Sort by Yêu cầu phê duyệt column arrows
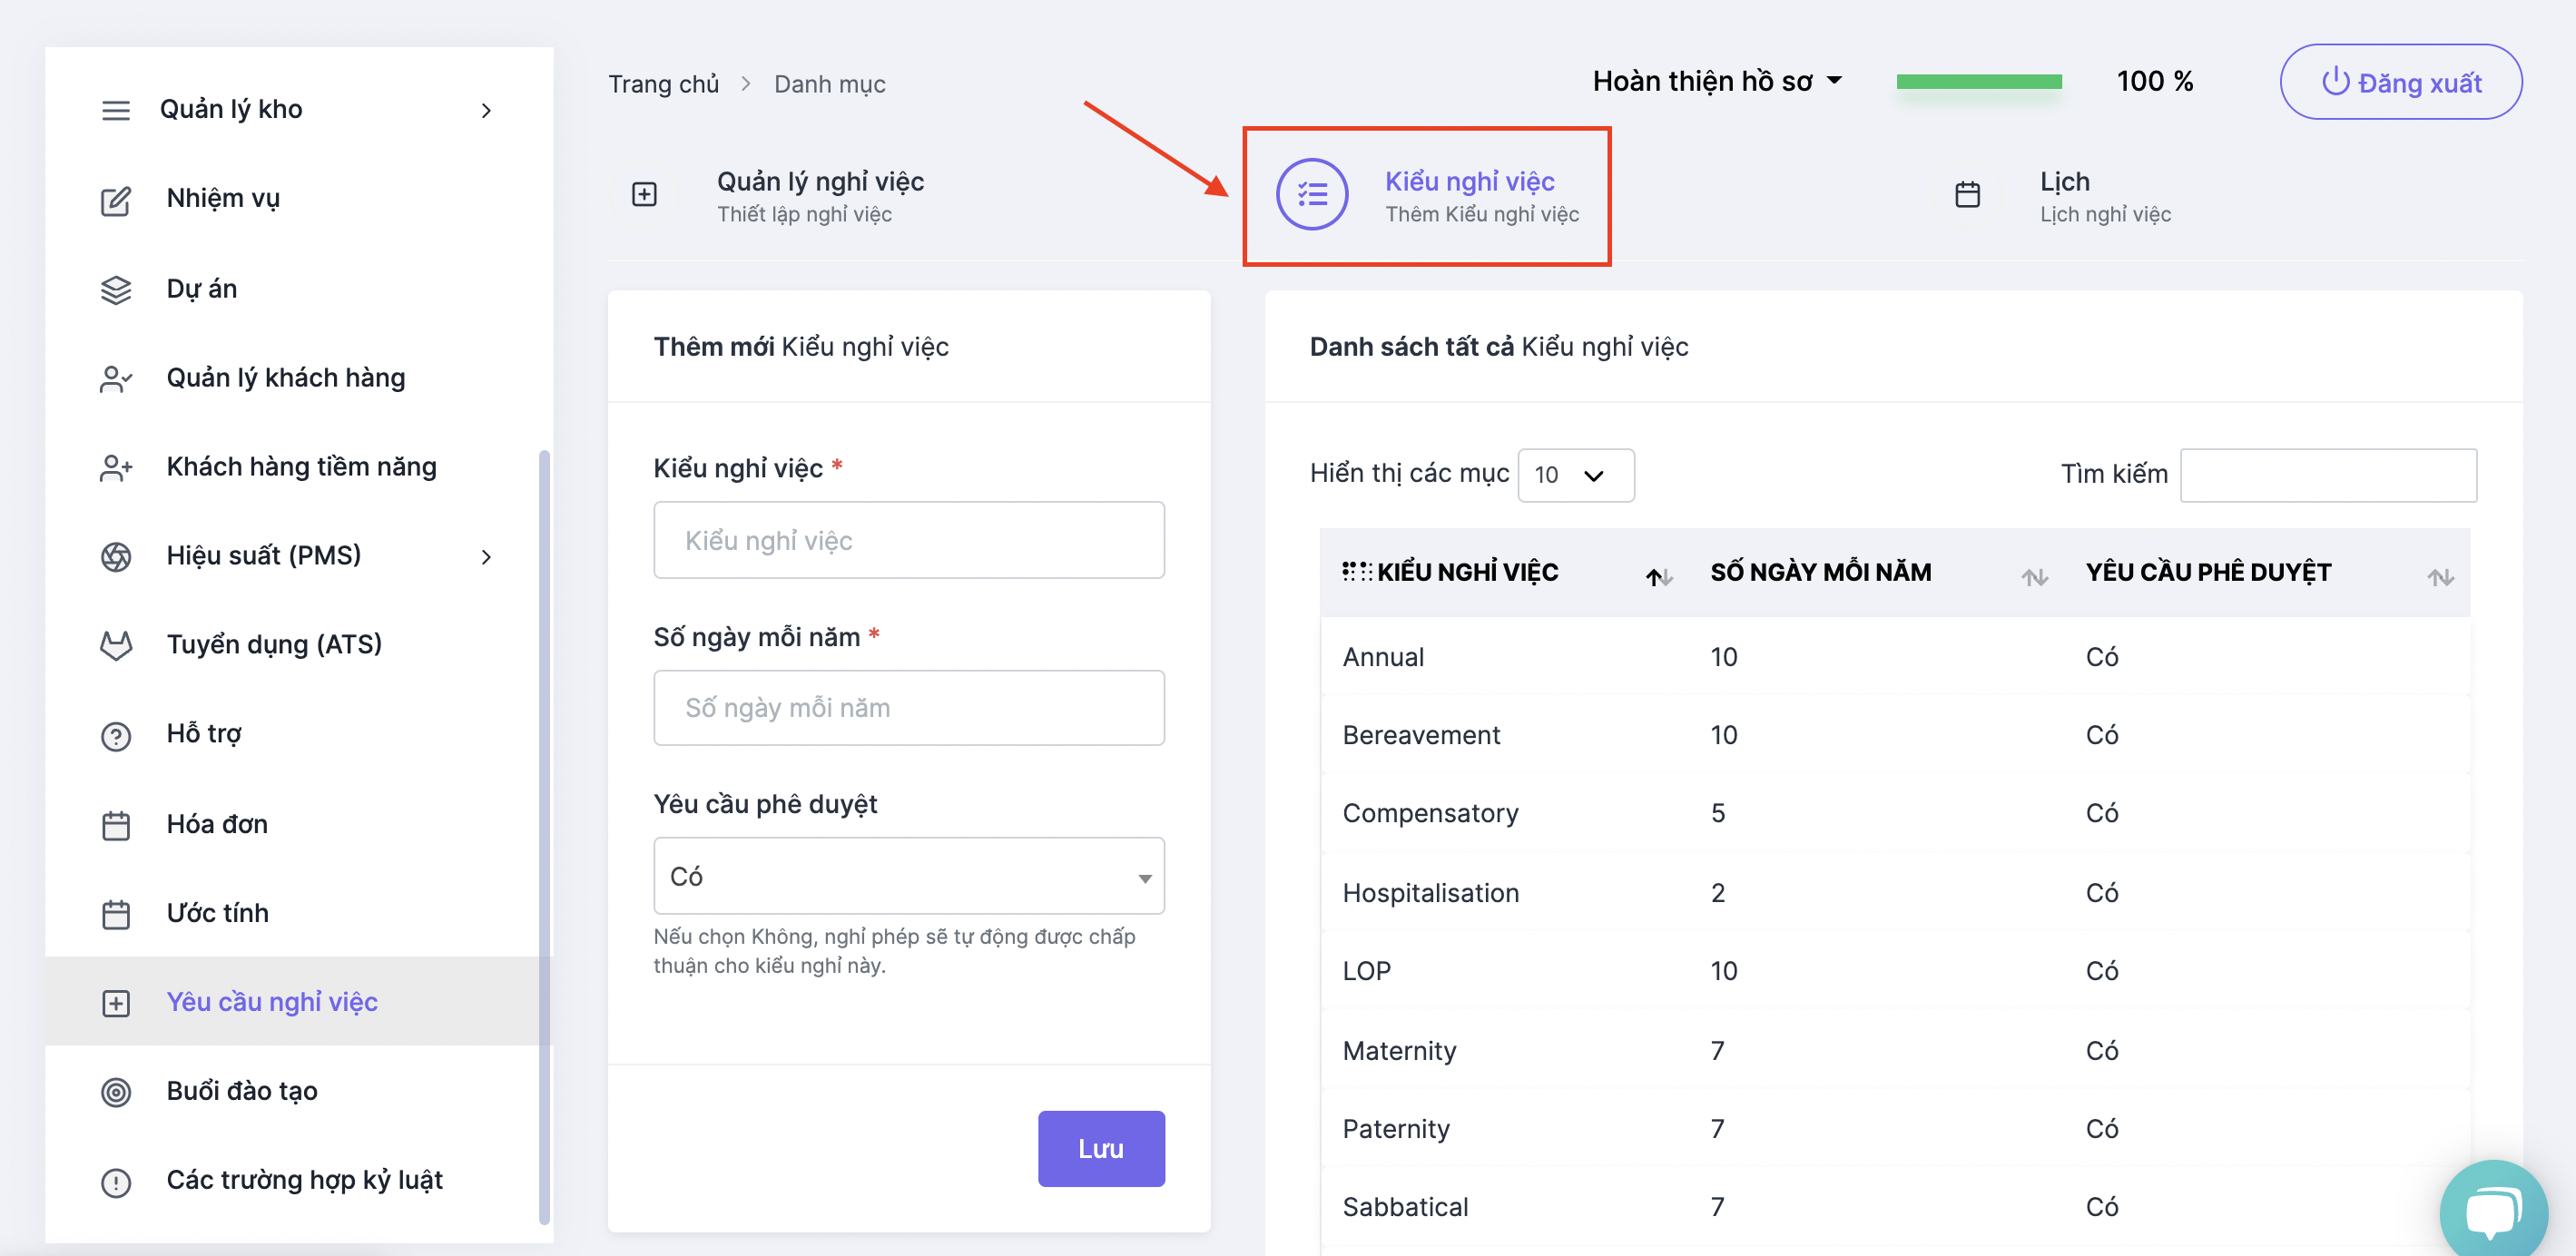 pyautogui.click(x=2441, y=577)
